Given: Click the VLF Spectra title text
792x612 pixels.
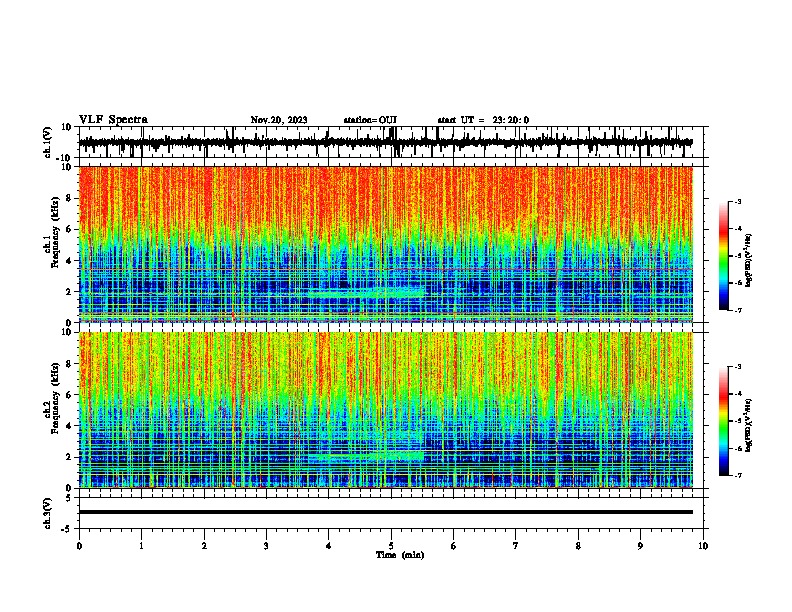Looking at the screenshot, I should click(x=113, y=119).
